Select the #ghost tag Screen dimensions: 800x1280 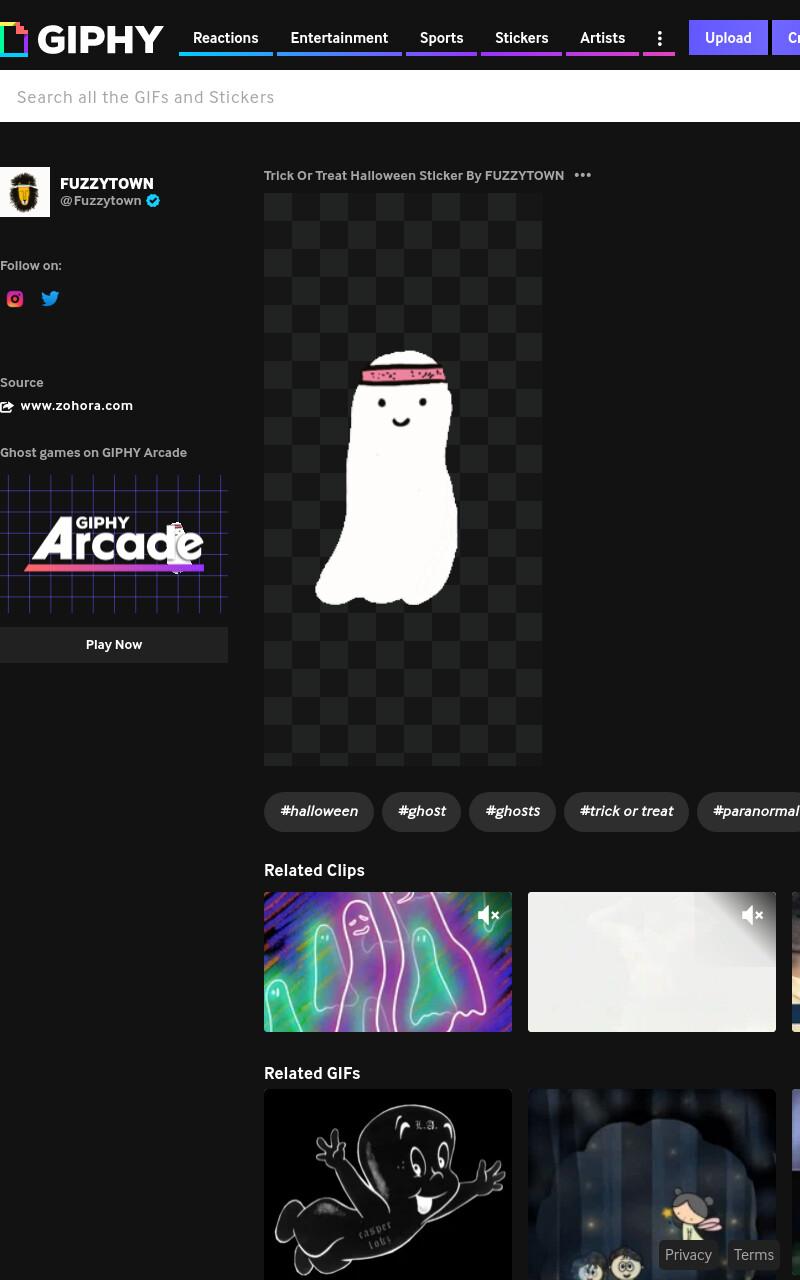click(x=422, y=811)
